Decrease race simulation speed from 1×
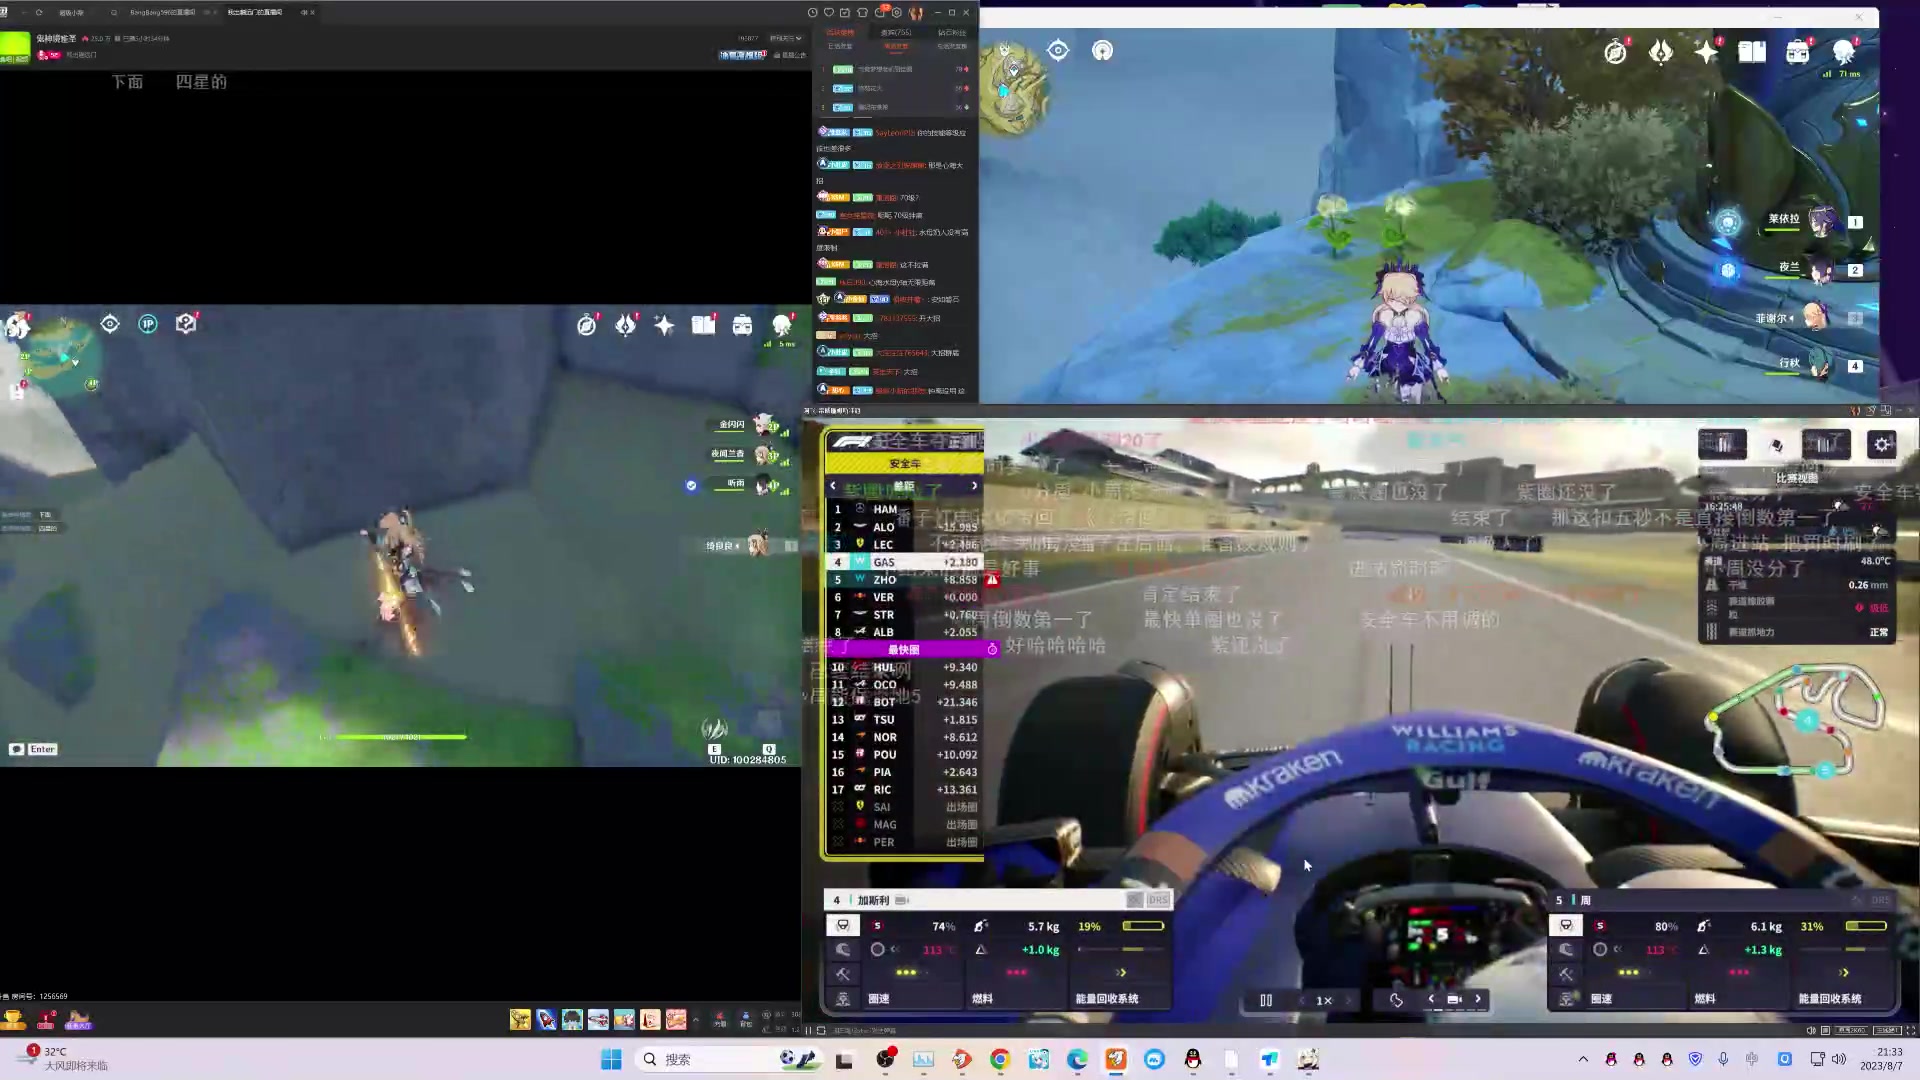This screenshot has height=1080, width=1920. (x=1302, y=1000)
